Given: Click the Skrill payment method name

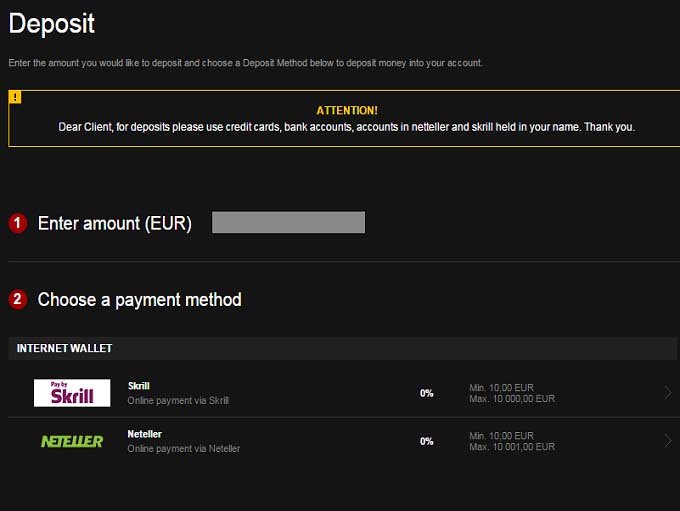Looking at the screenshot, I should pos(139,386).
